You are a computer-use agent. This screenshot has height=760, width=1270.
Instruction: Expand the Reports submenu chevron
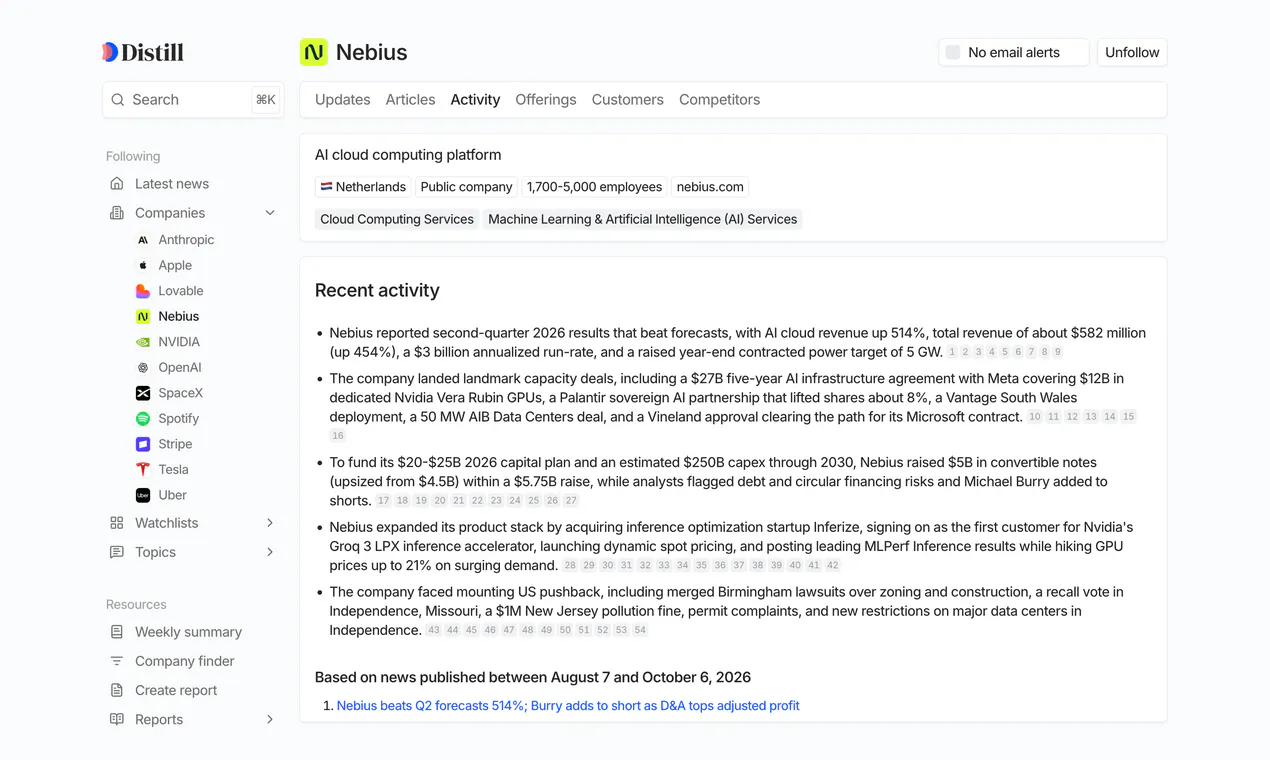[x=270, y=719]
